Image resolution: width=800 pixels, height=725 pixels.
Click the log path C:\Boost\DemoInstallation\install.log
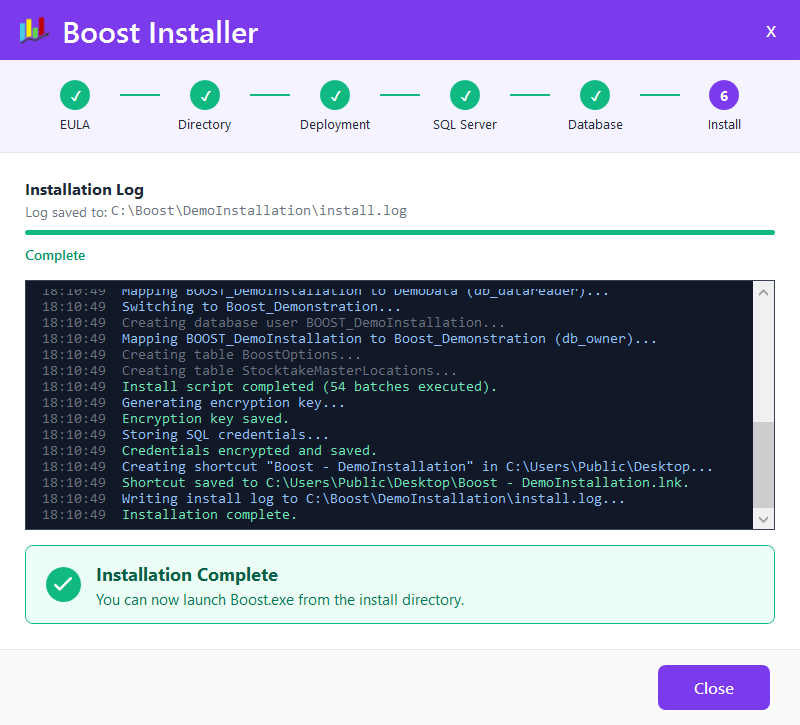pyautogui.click(x=259, y=211)
